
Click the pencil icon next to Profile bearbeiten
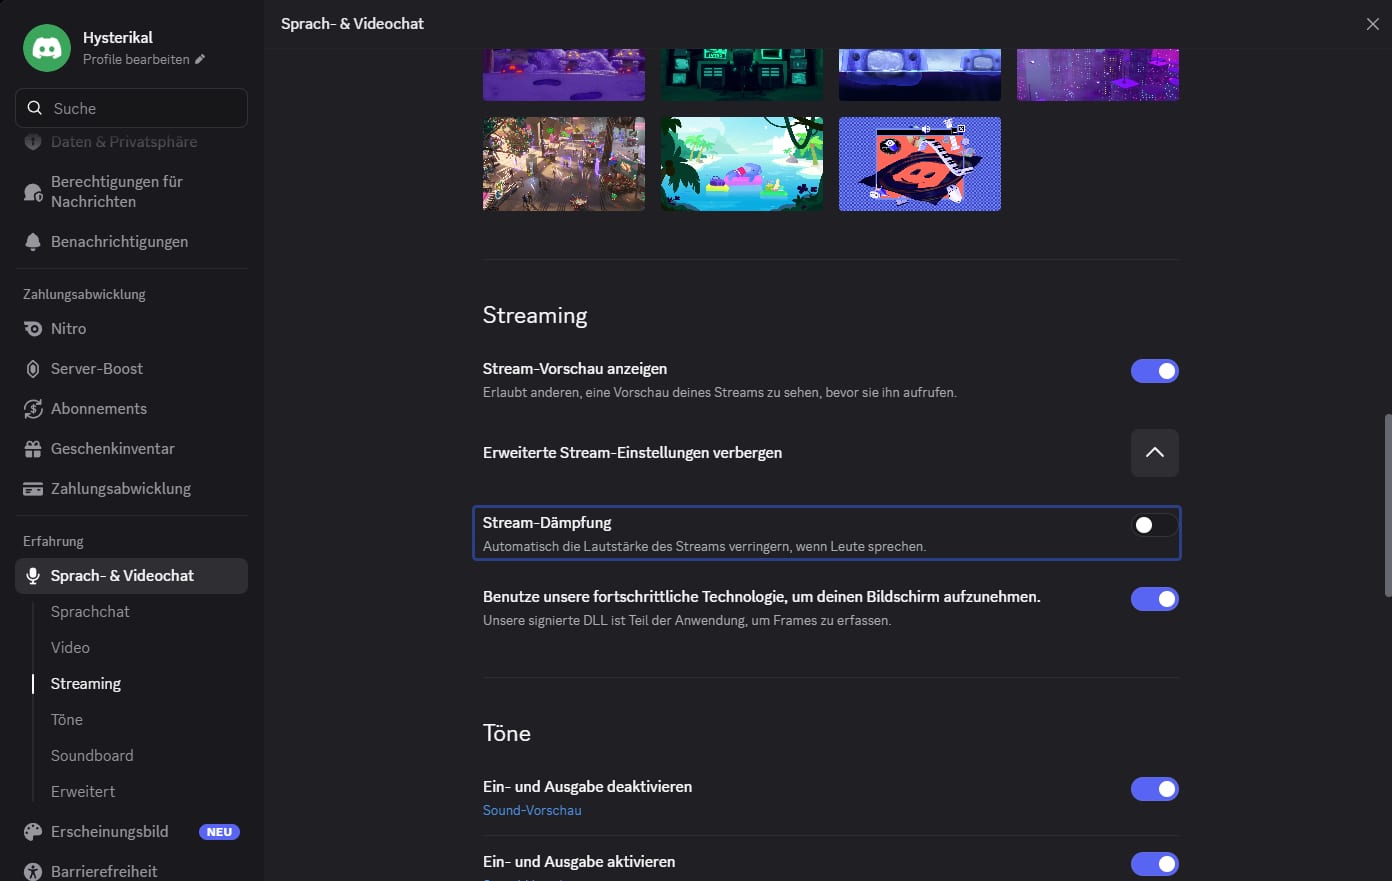200,59
